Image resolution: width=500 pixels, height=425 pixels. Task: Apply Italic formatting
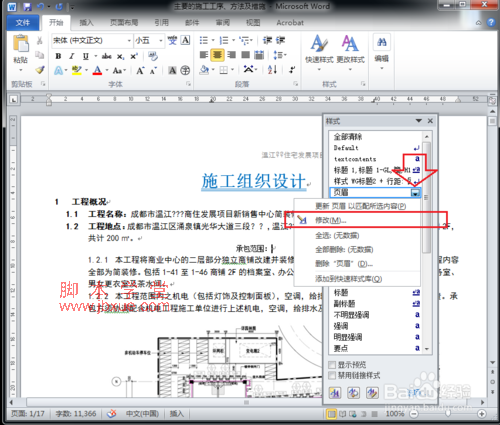pos(72,56)
